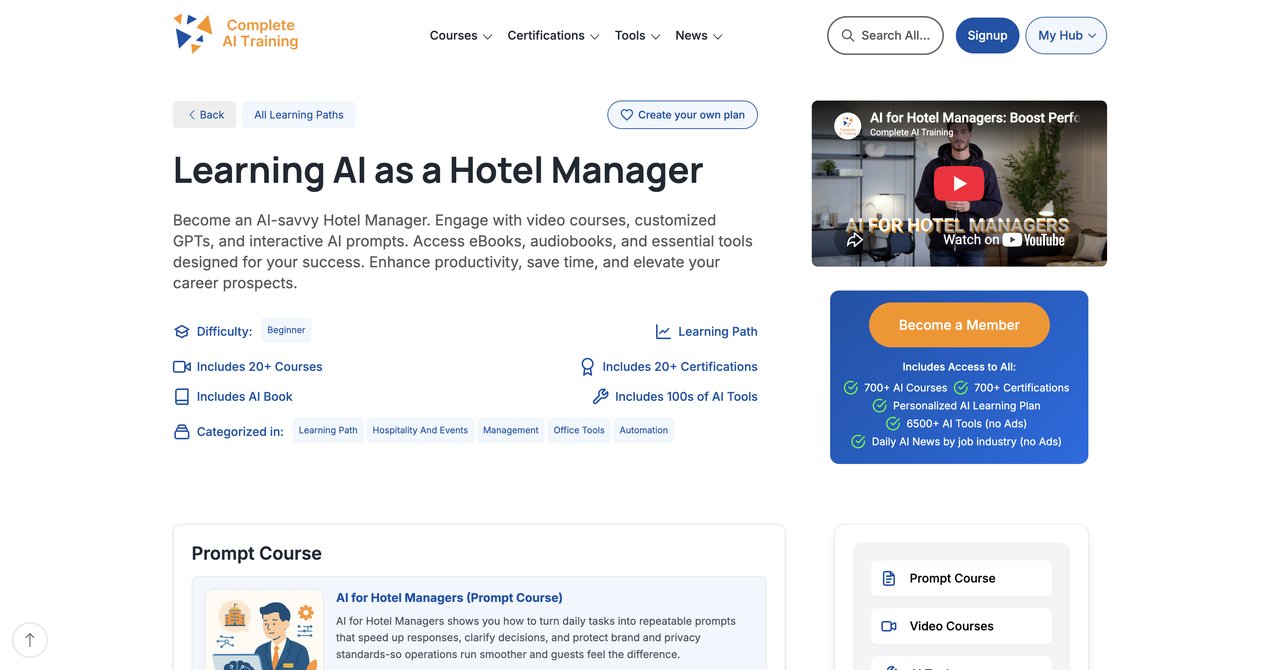The width and height of the screenshot is (1280, 670).
Task: Open the Automation category tag
Action: point(643,430)
